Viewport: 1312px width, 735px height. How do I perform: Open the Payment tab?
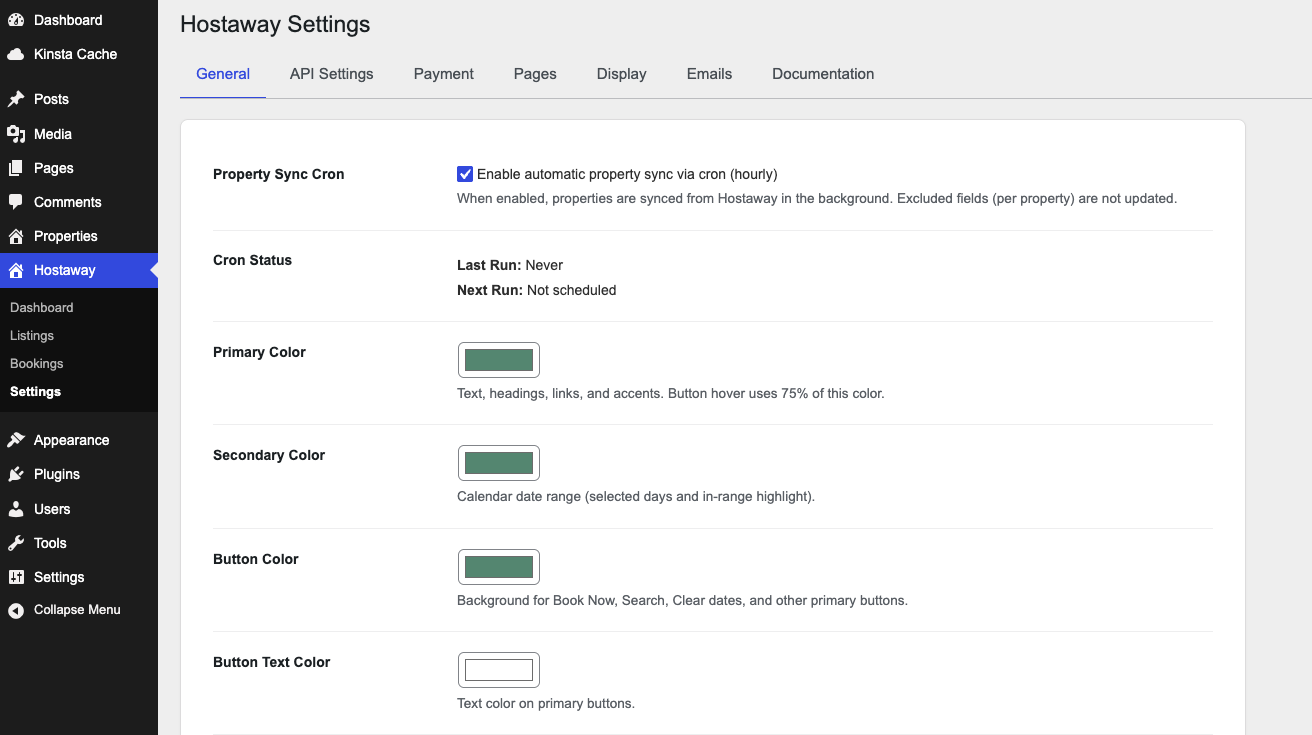[x=444, y=74]
